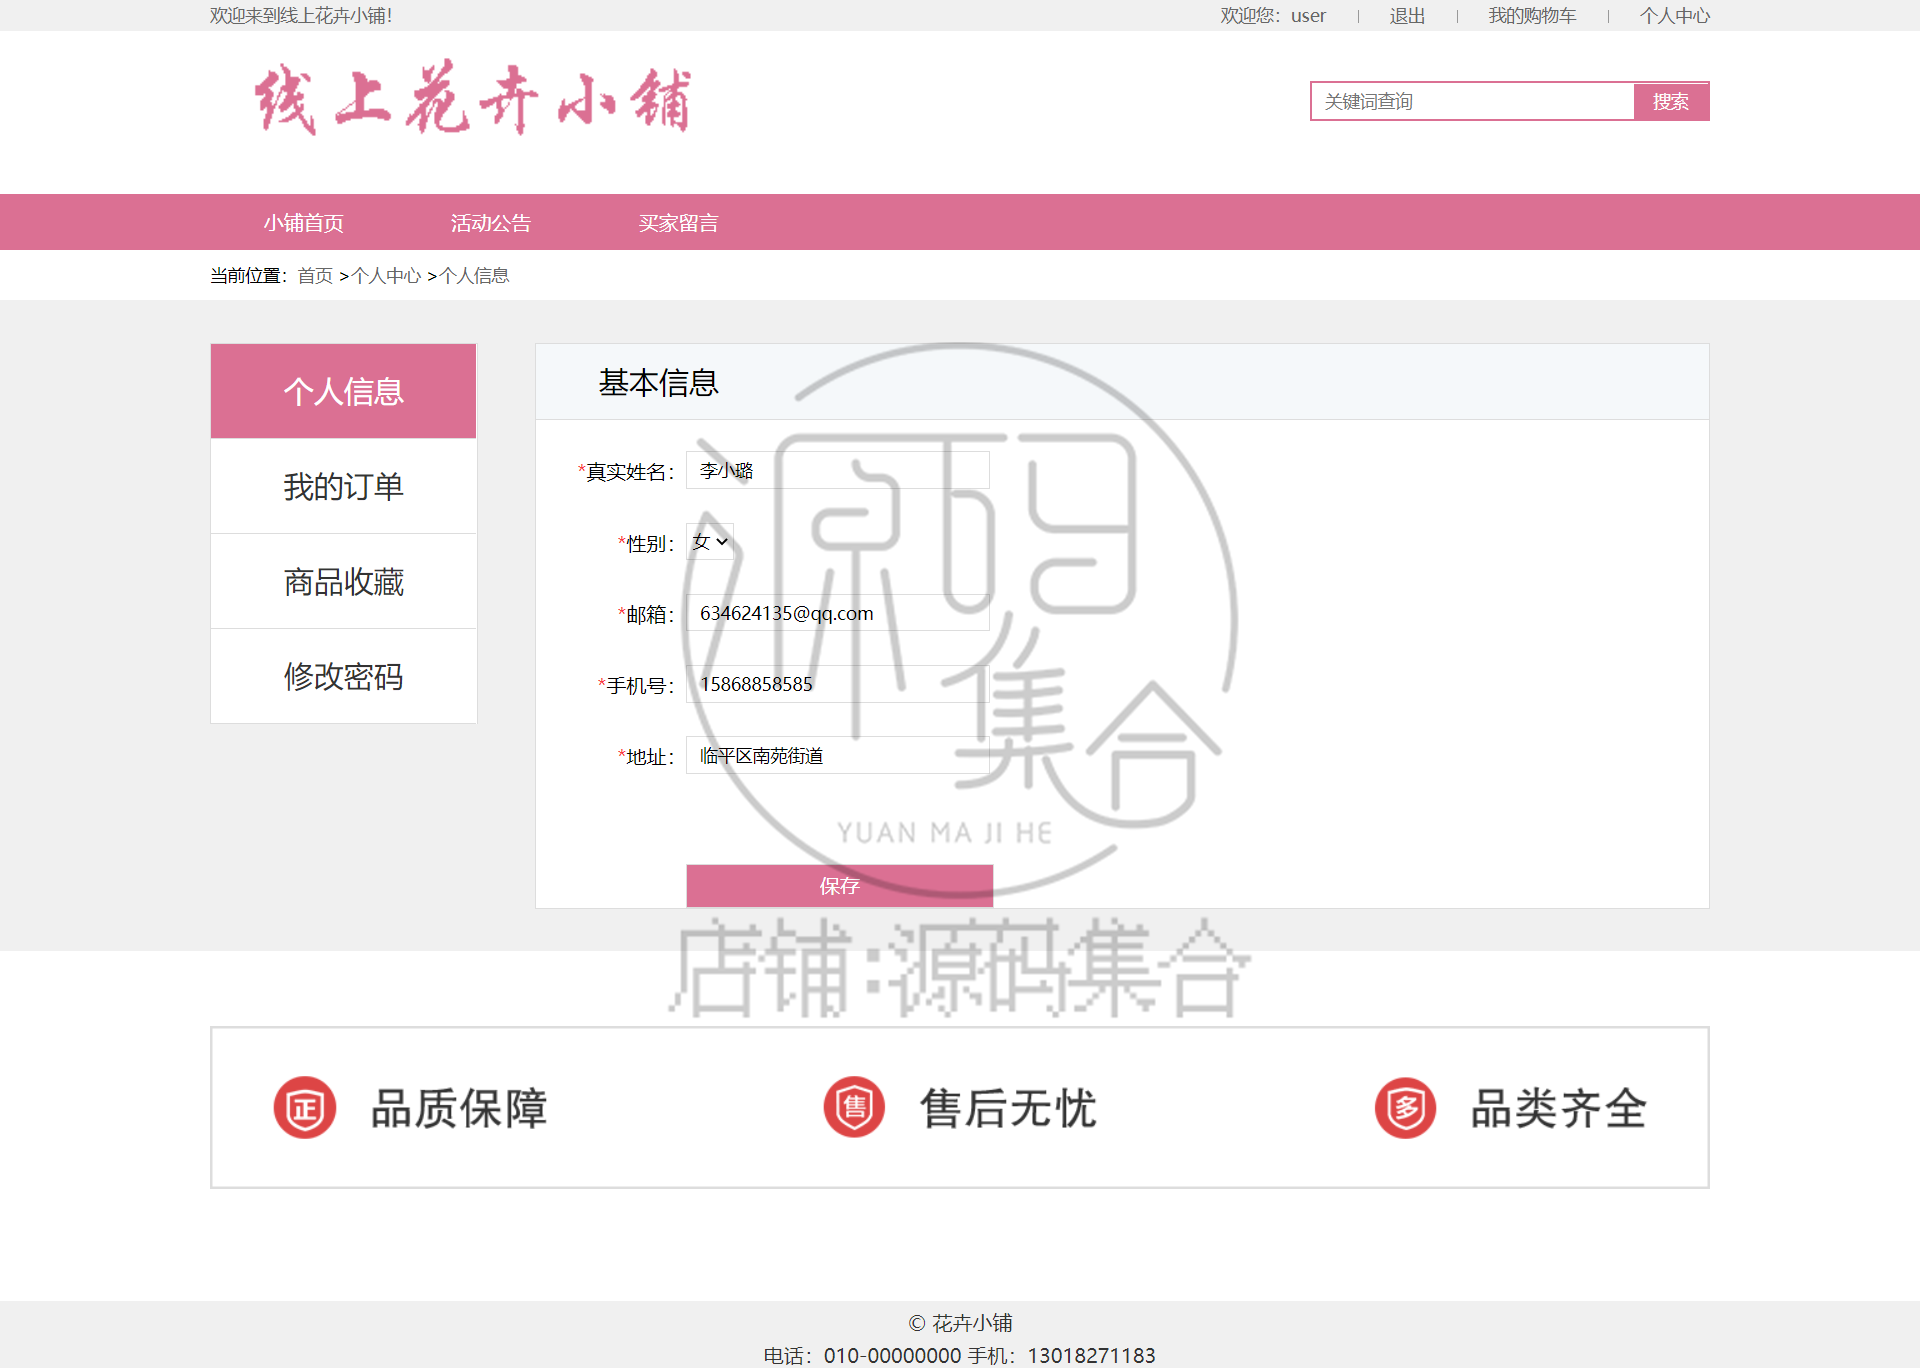1920x1368 pixels.
Task: Click the 线上花卉小铺 logo
Action: tap(472, 98)
